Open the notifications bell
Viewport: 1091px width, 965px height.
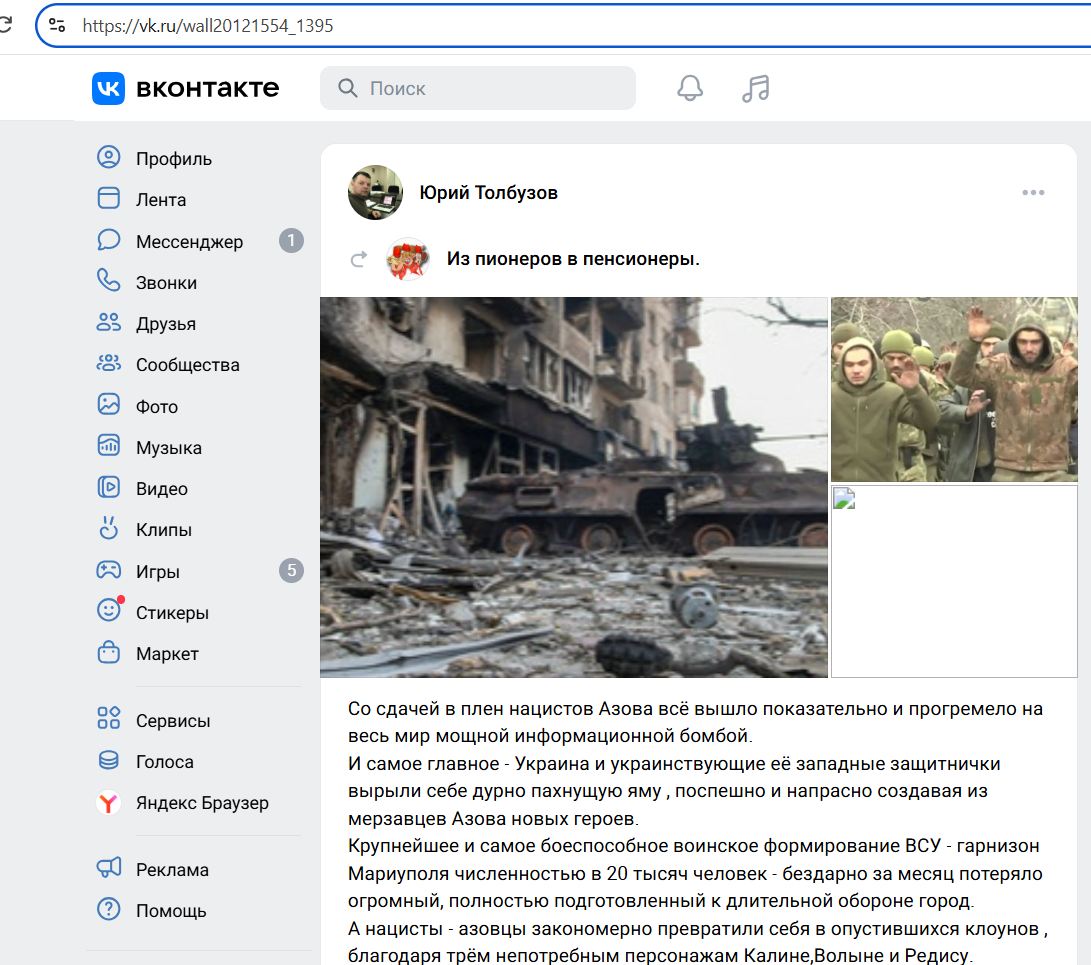[690, 88]
